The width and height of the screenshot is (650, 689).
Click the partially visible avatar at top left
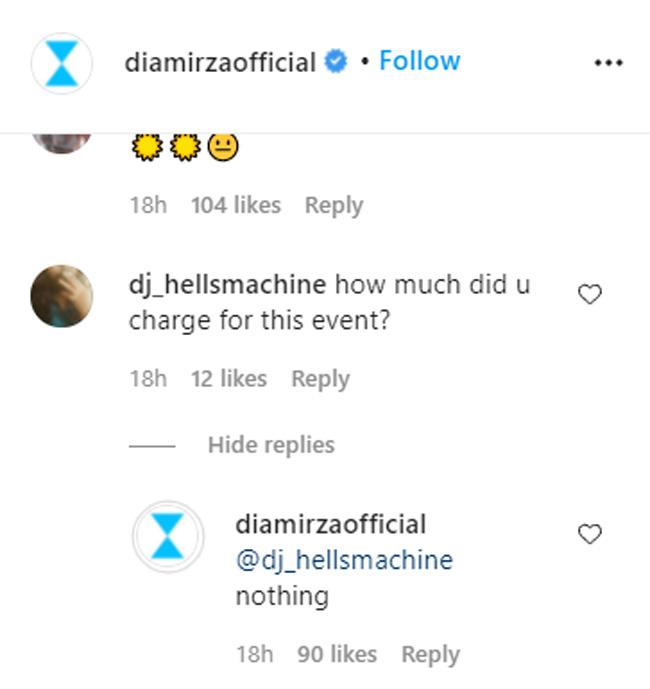point(62,142)
